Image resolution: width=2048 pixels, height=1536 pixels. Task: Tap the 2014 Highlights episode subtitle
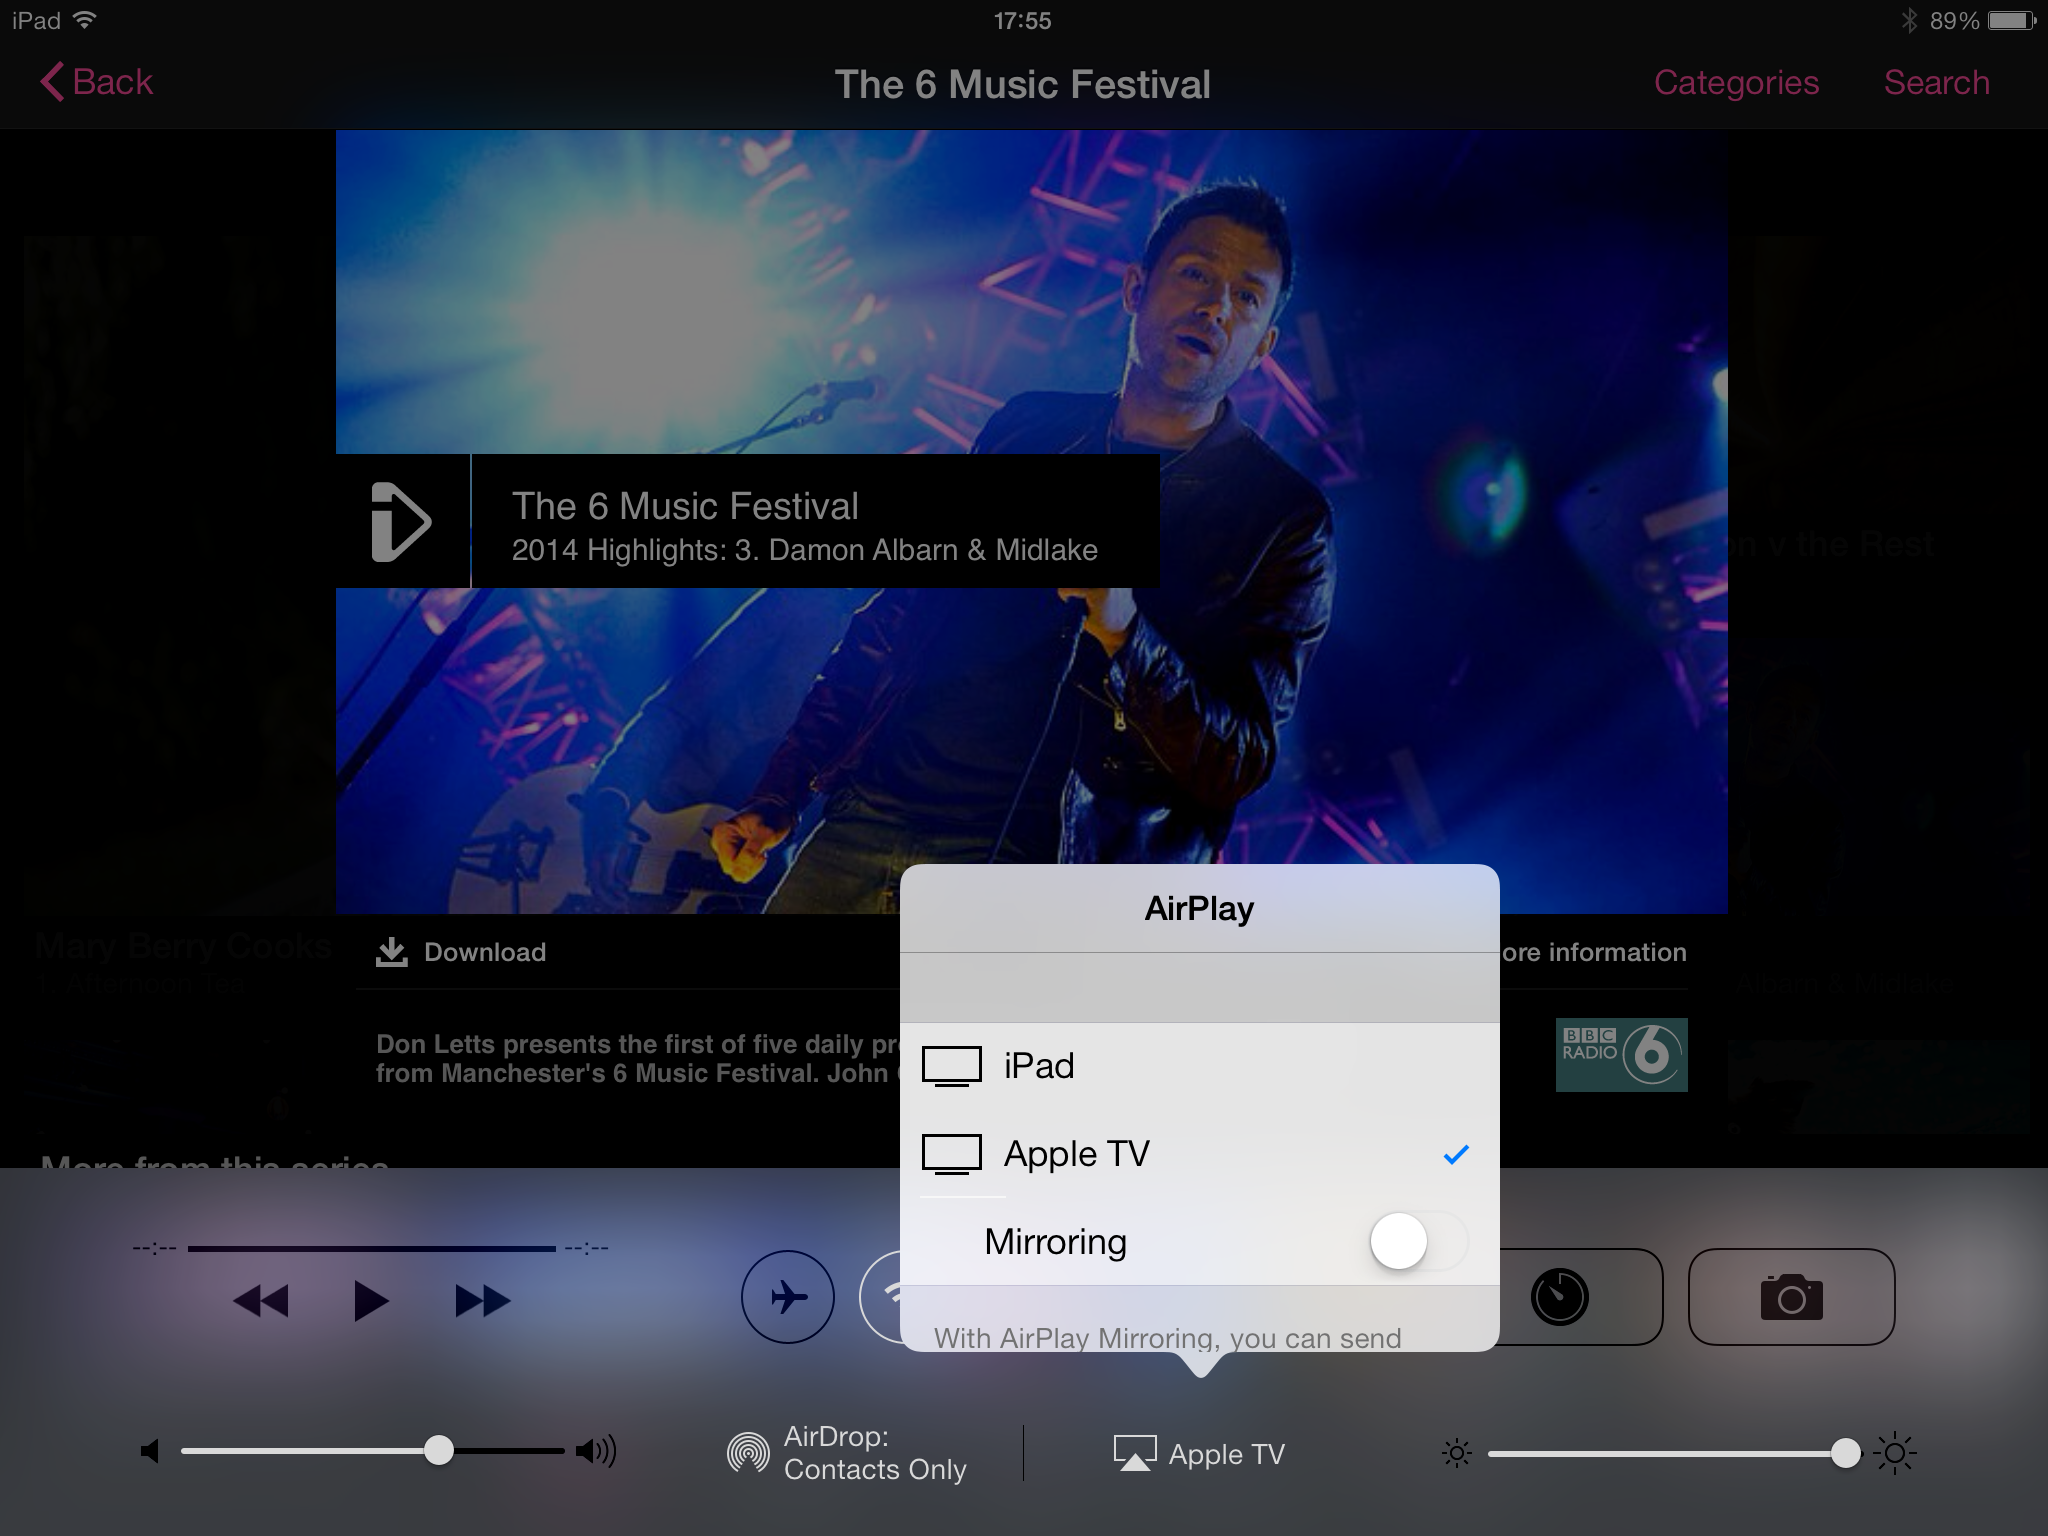tap(805, 550)
